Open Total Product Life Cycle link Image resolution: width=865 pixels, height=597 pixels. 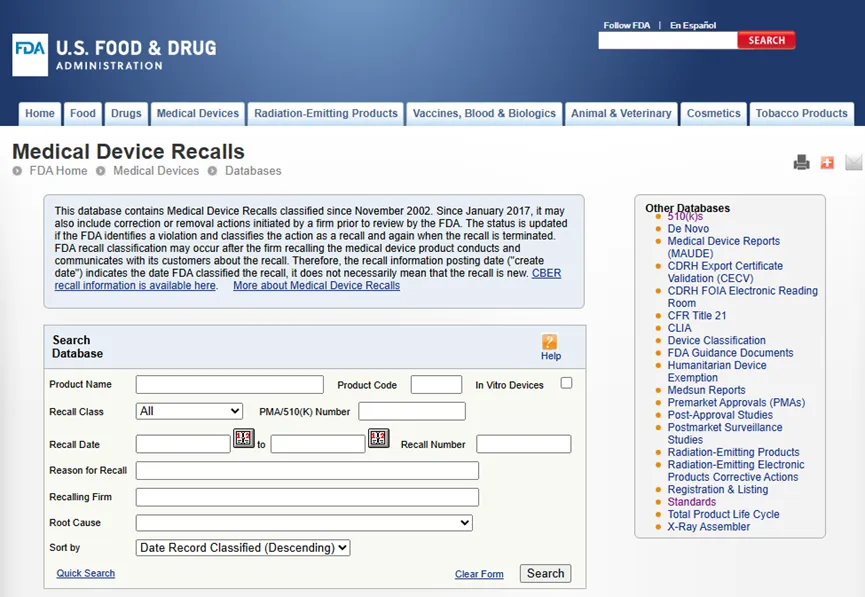point(723,514)
